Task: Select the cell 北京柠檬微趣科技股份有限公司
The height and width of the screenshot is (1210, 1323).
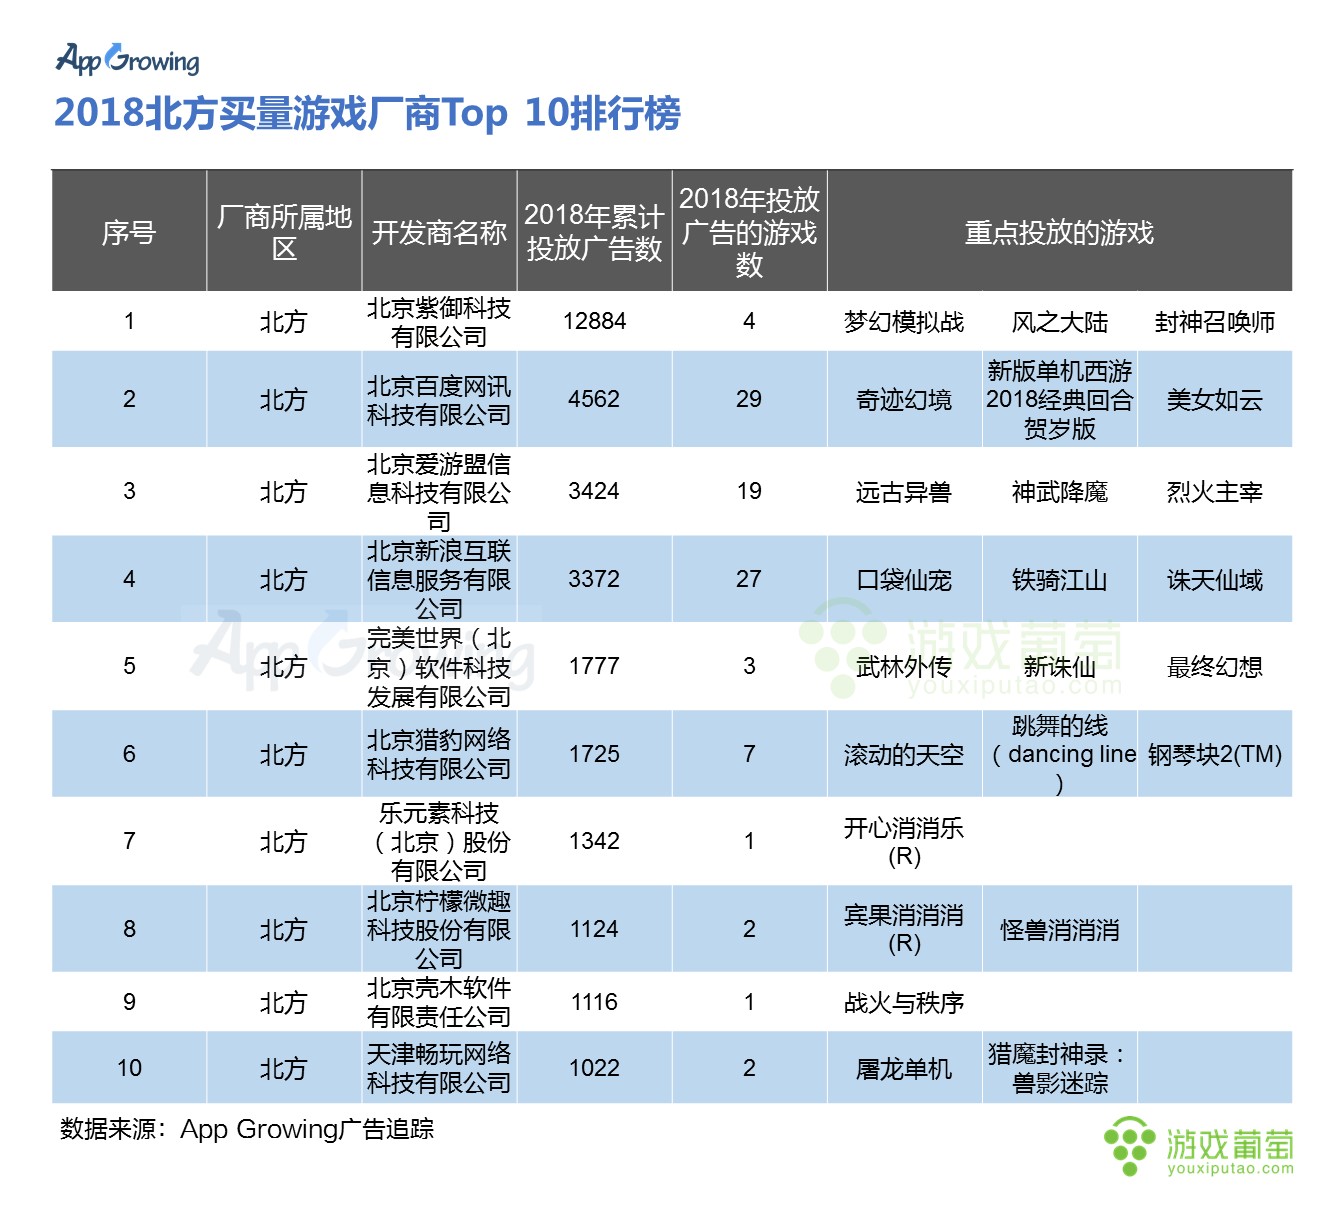Action: pos(439,929)
